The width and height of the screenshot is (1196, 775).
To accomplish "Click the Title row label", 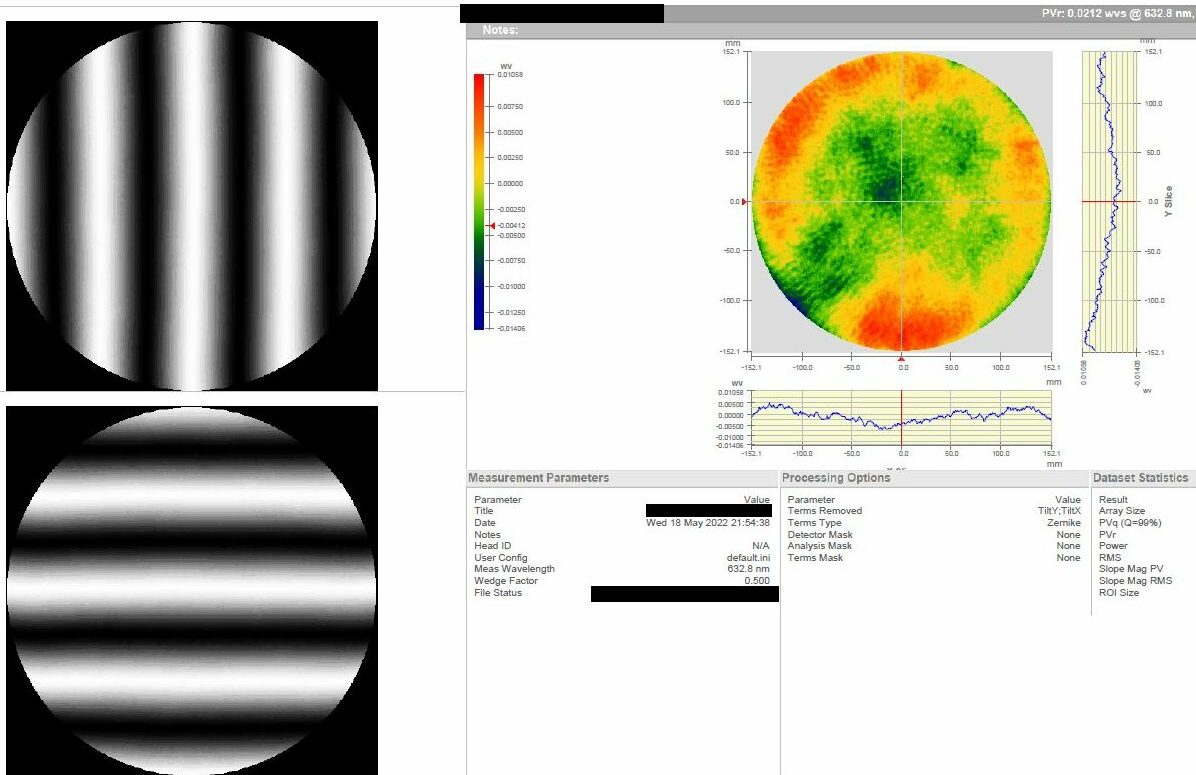I will click(484, 511).
